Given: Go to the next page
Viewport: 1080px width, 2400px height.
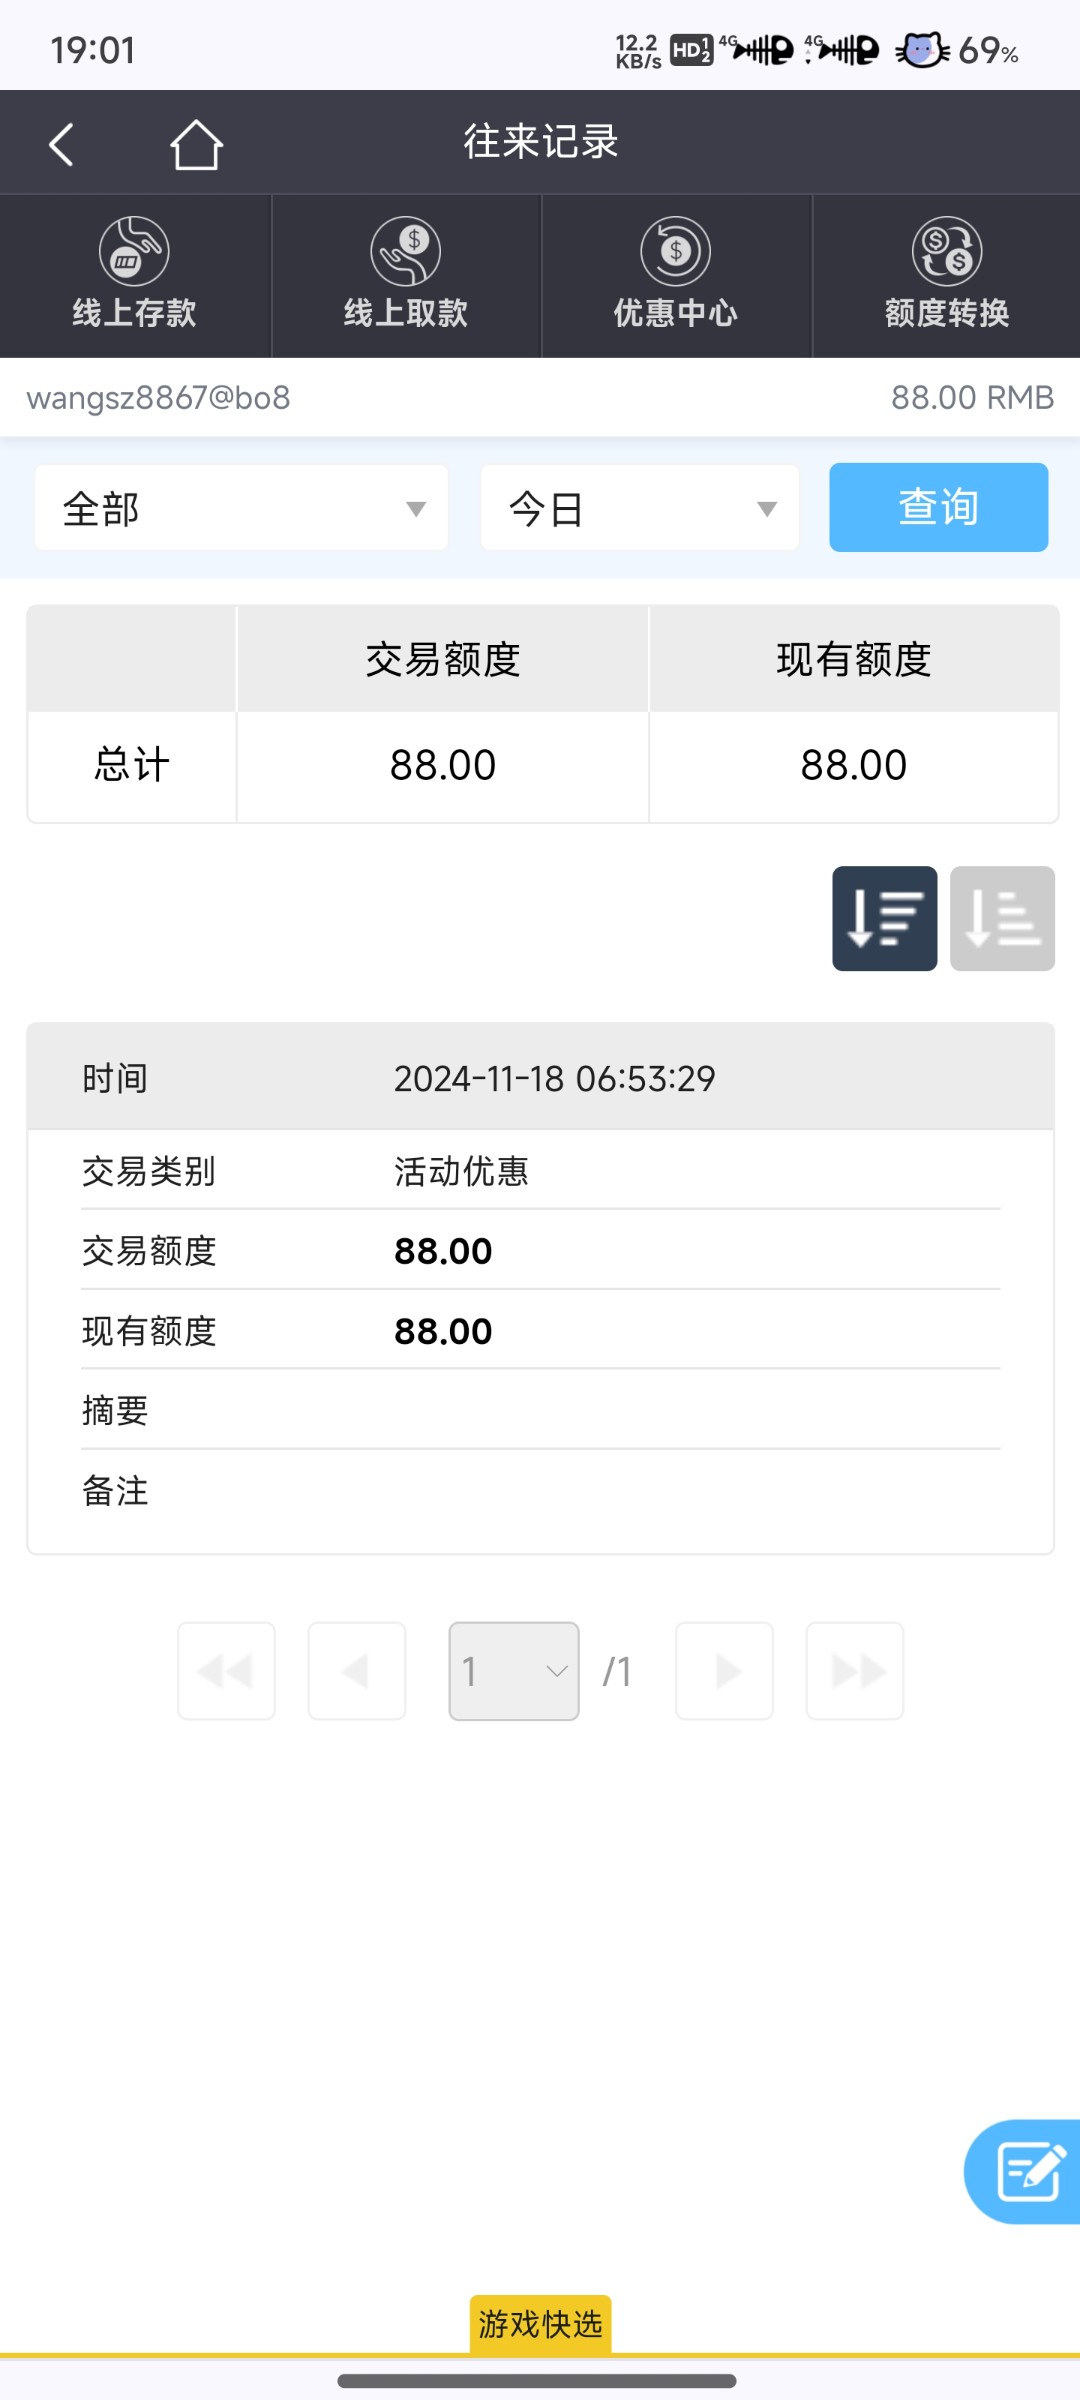Looking at the screenshot, I should tap(724, 1671).
